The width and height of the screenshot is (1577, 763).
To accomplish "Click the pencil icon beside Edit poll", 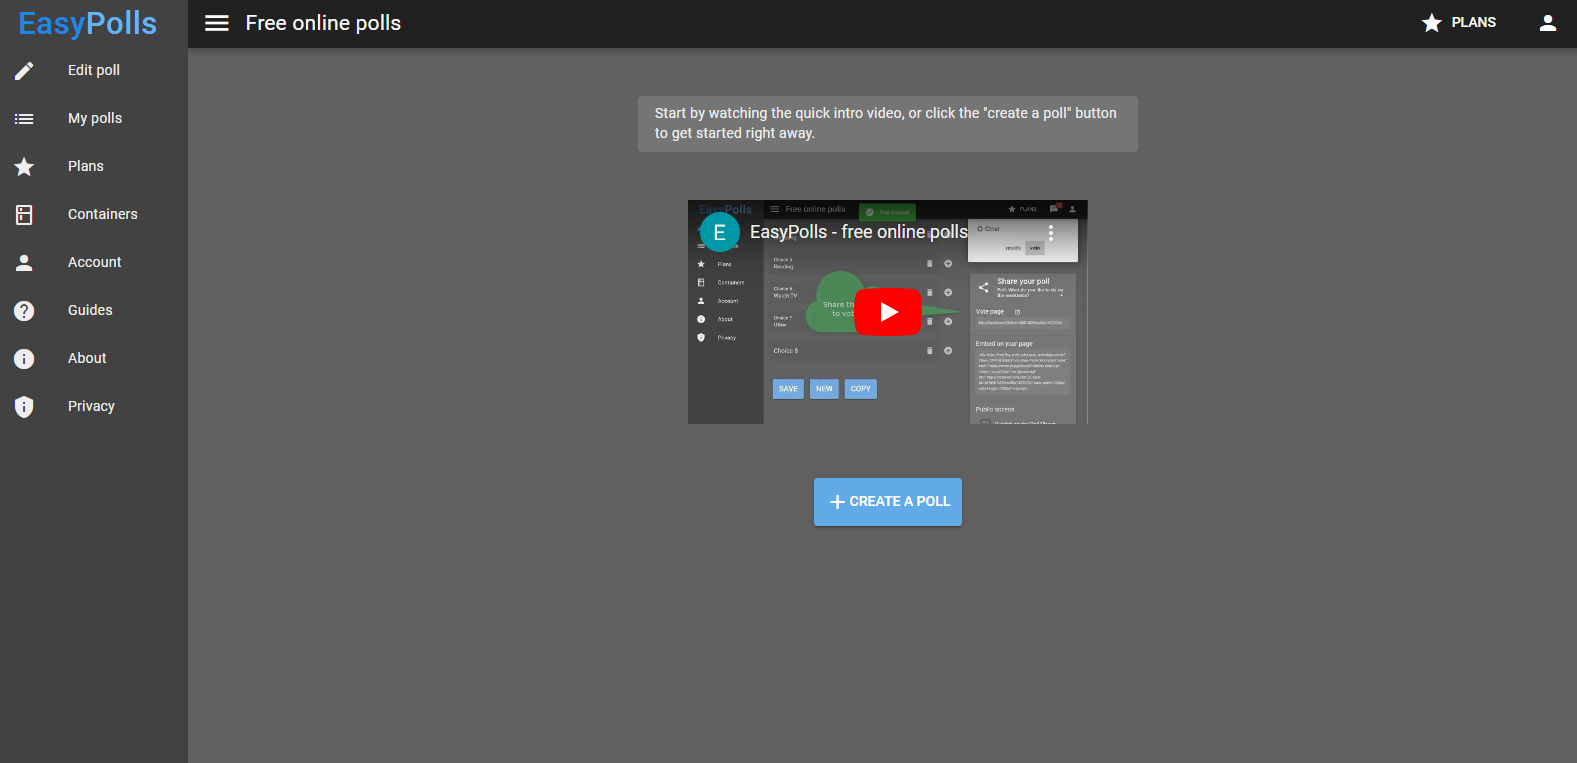I will (24, 70).
